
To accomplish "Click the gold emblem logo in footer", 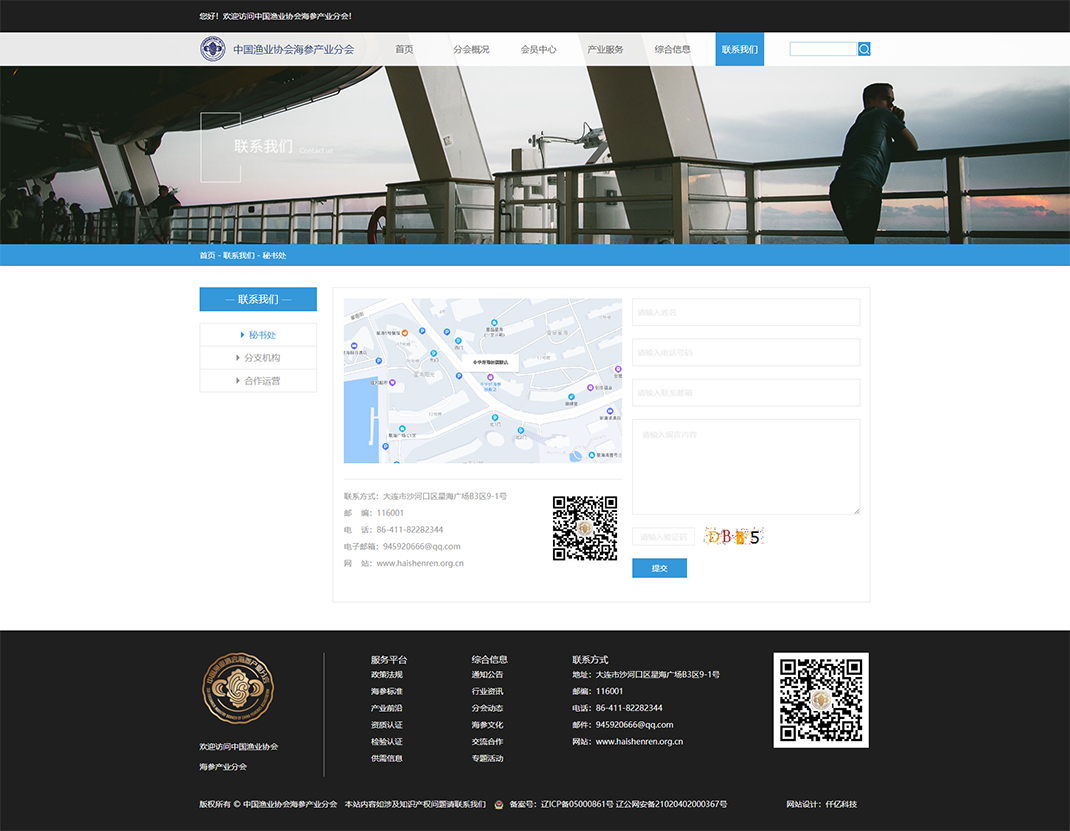I will (238, 689).
